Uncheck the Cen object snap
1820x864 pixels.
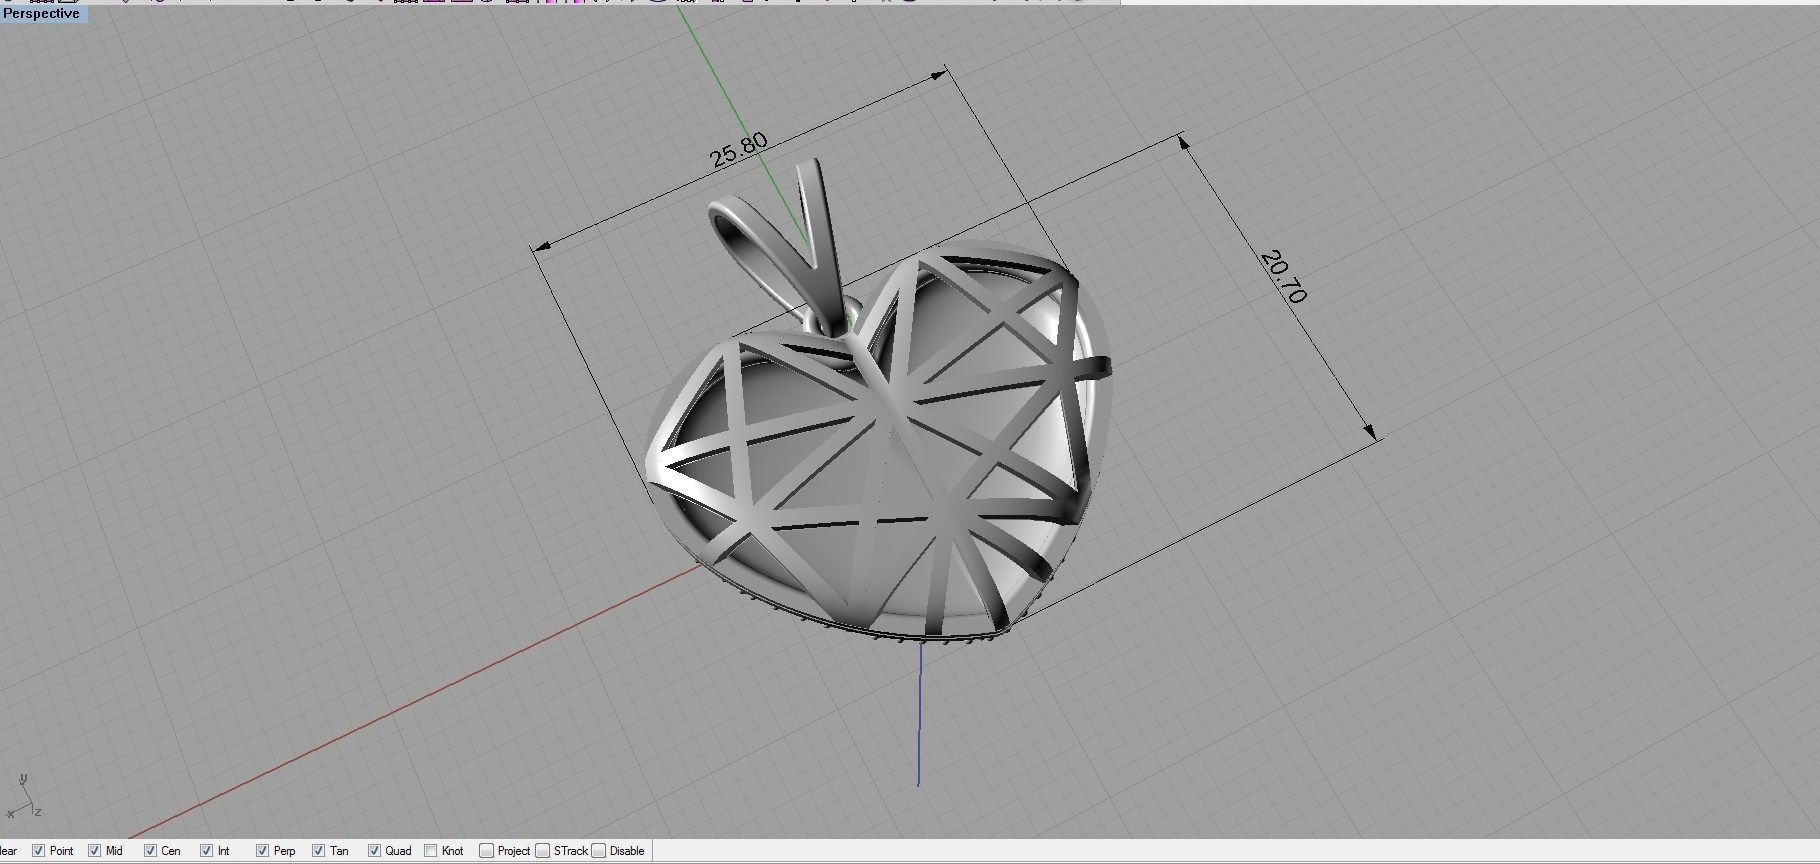point(150,851)
